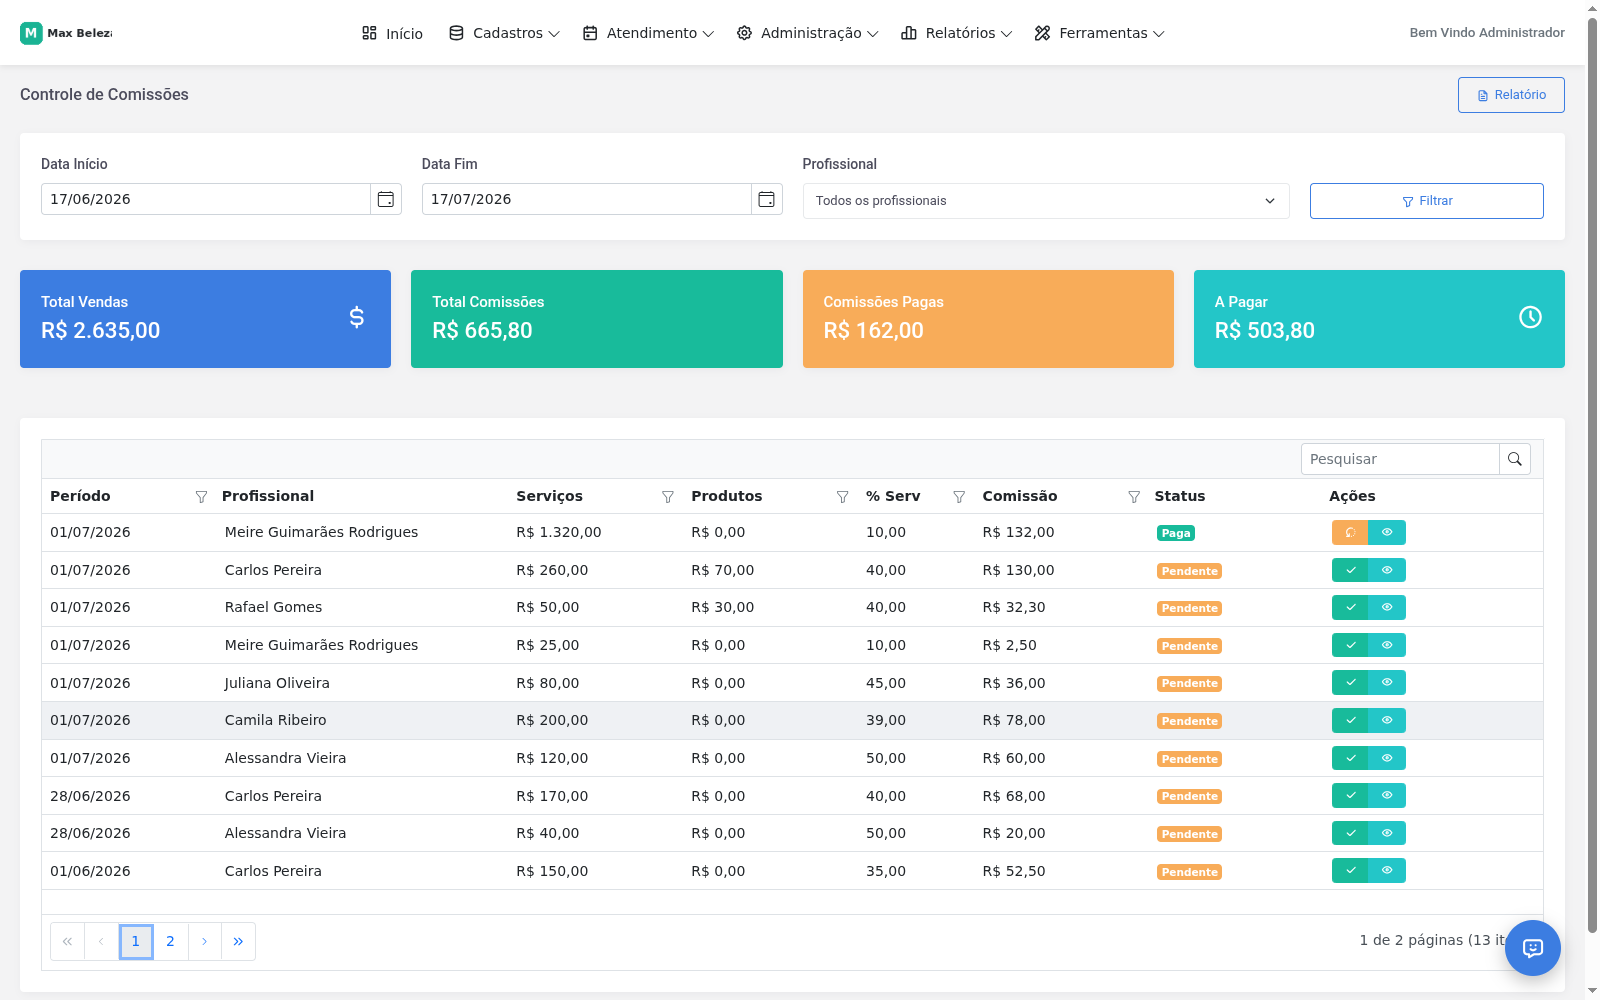The height and width of the screenshot is (1000, 1600).
Task: Expand the Relatórios menu
Action: pyautogui.click(x=957, y=33)
